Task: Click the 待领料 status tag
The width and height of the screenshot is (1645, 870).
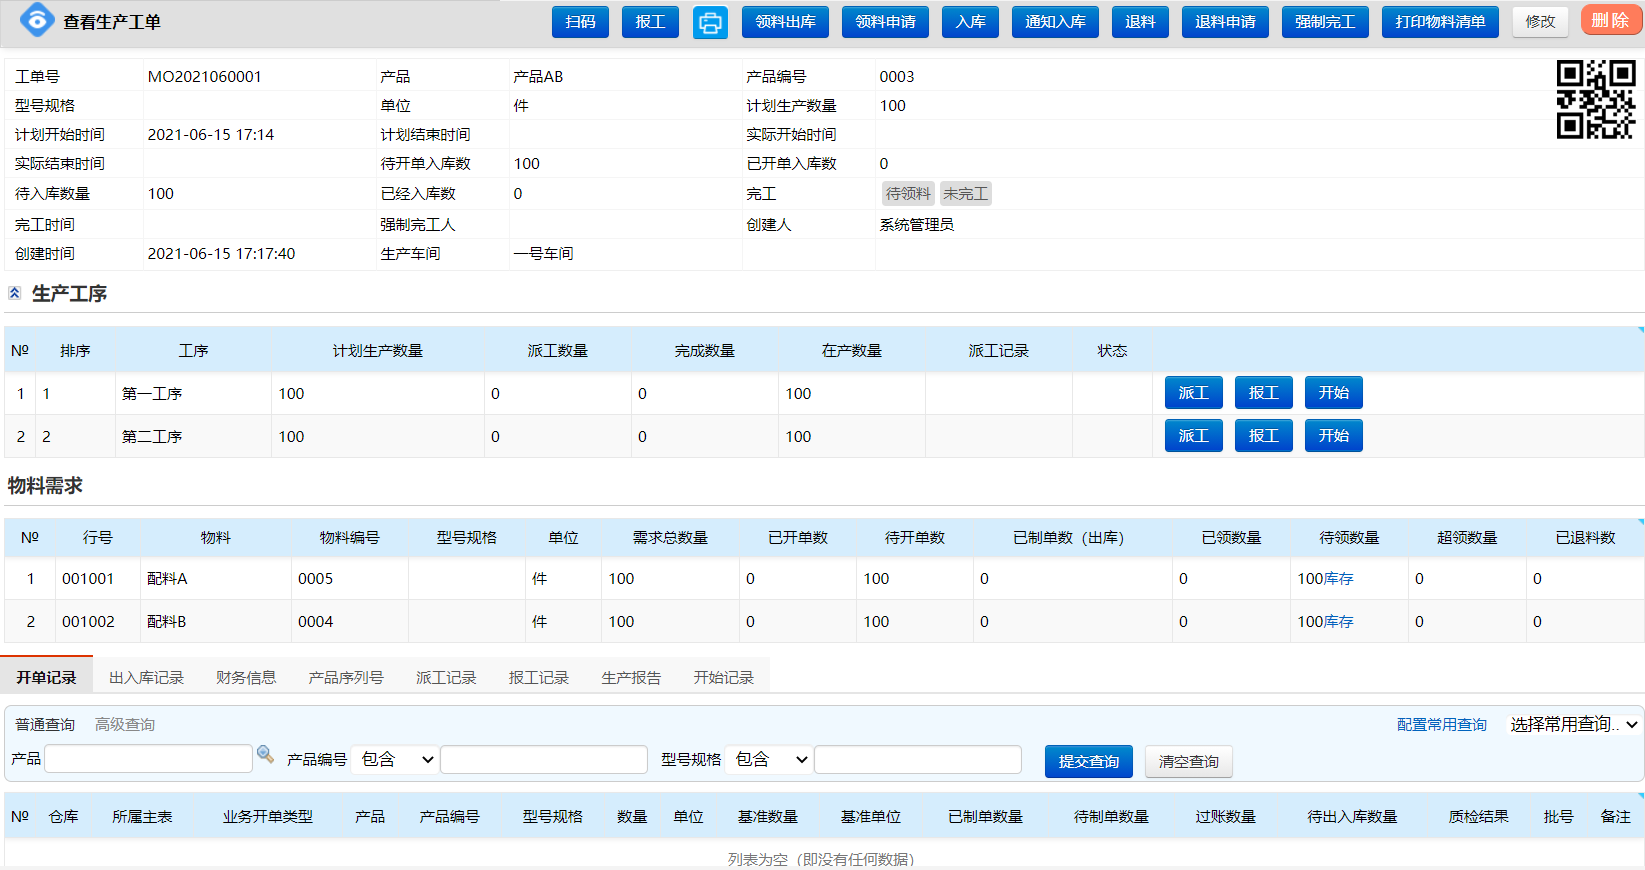Action: click(908, 194)
